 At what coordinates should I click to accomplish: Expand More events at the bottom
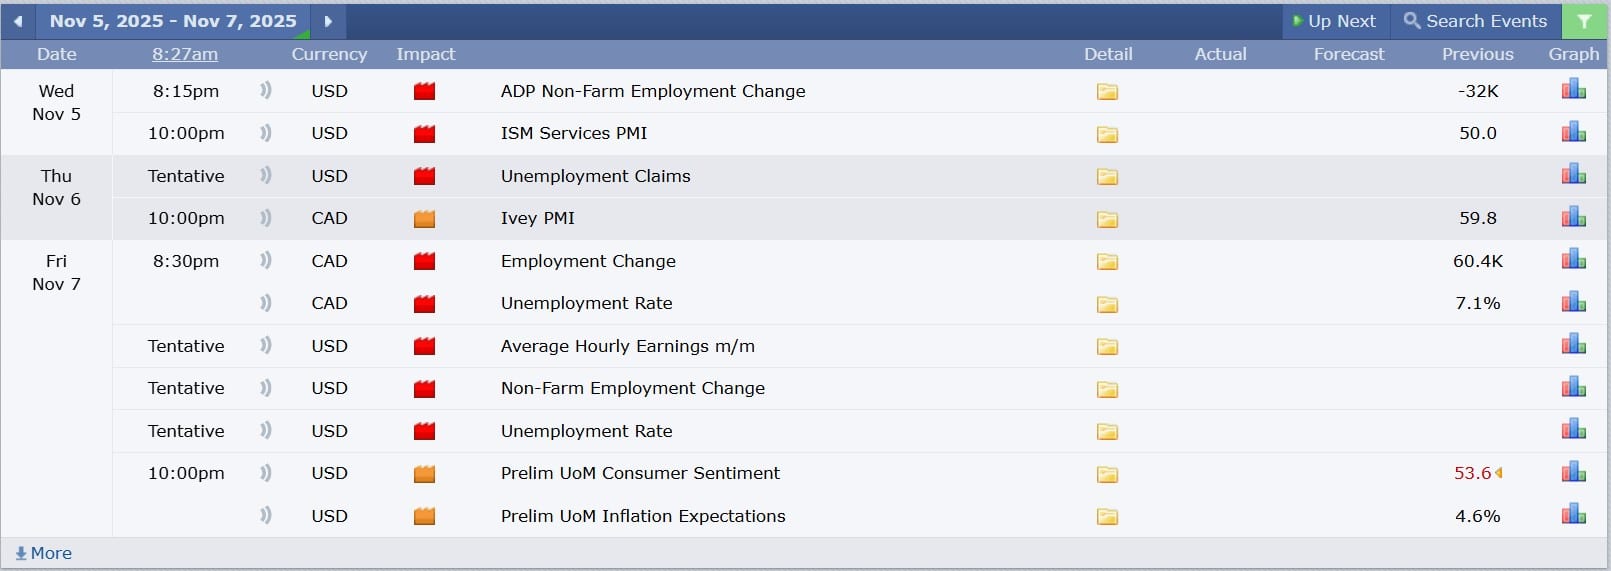point(43,553)
